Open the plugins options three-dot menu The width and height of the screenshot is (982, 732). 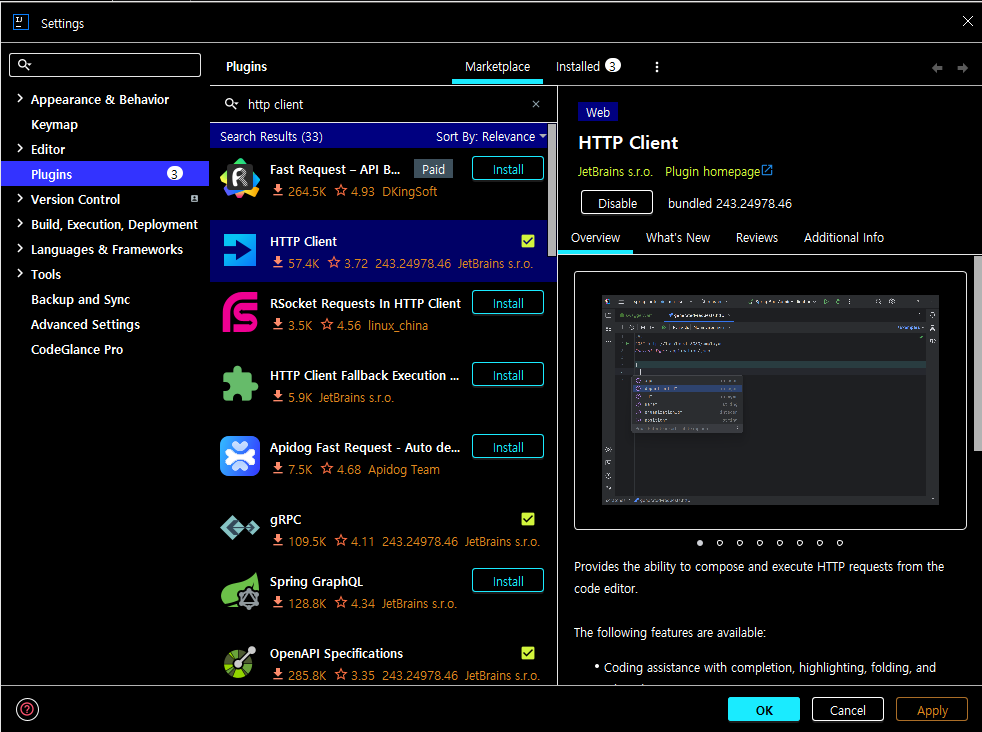(657, 67)
